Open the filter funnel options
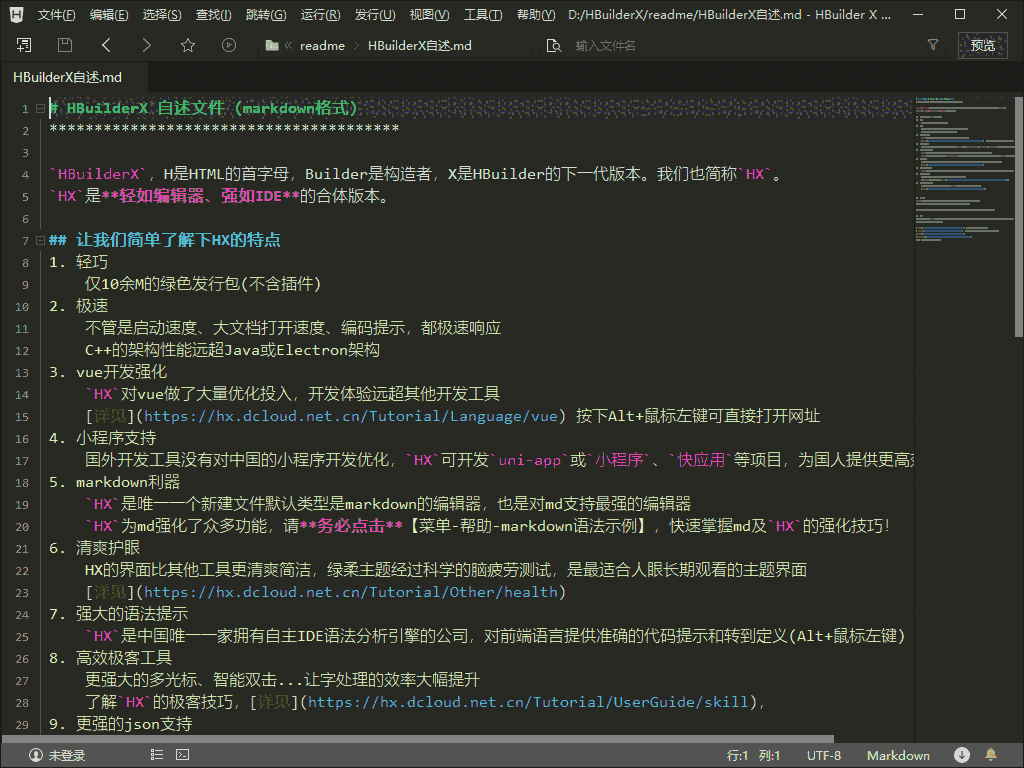 (x=933, y=45)
